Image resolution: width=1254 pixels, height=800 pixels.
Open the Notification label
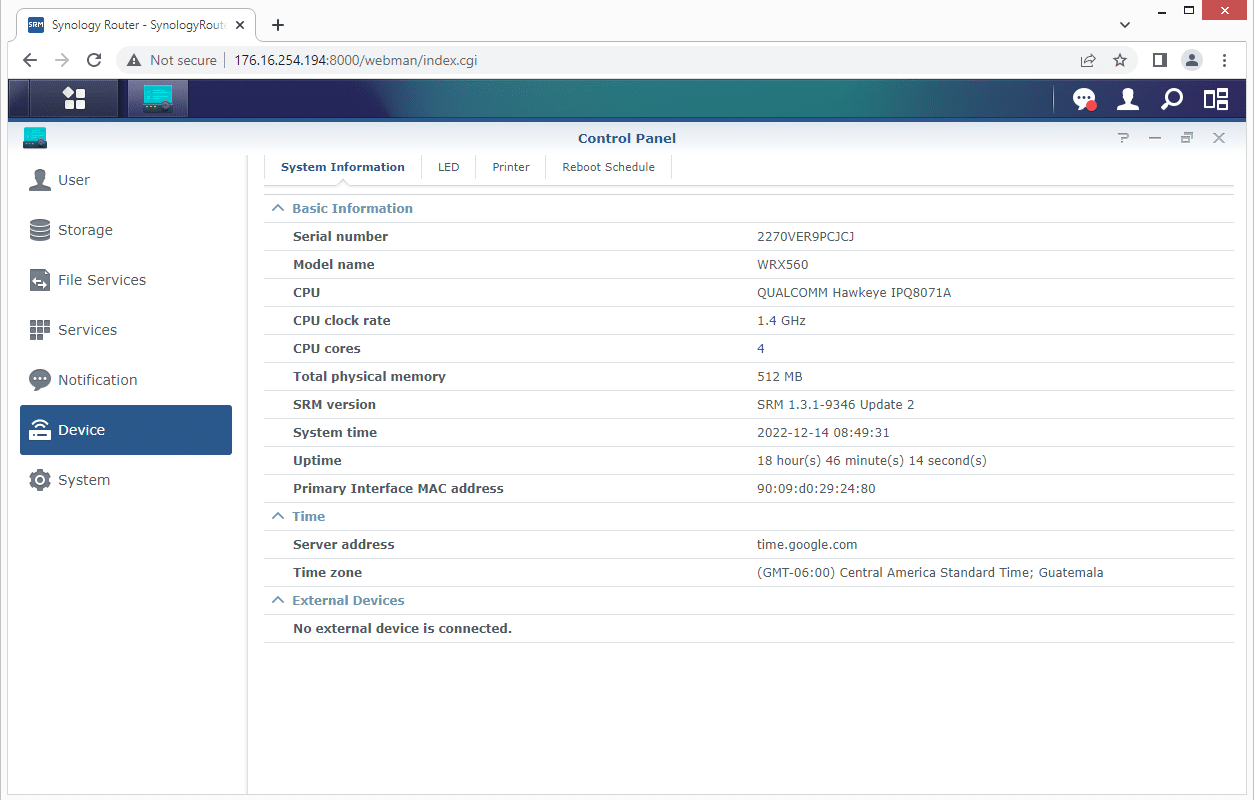tap(98, 380)
